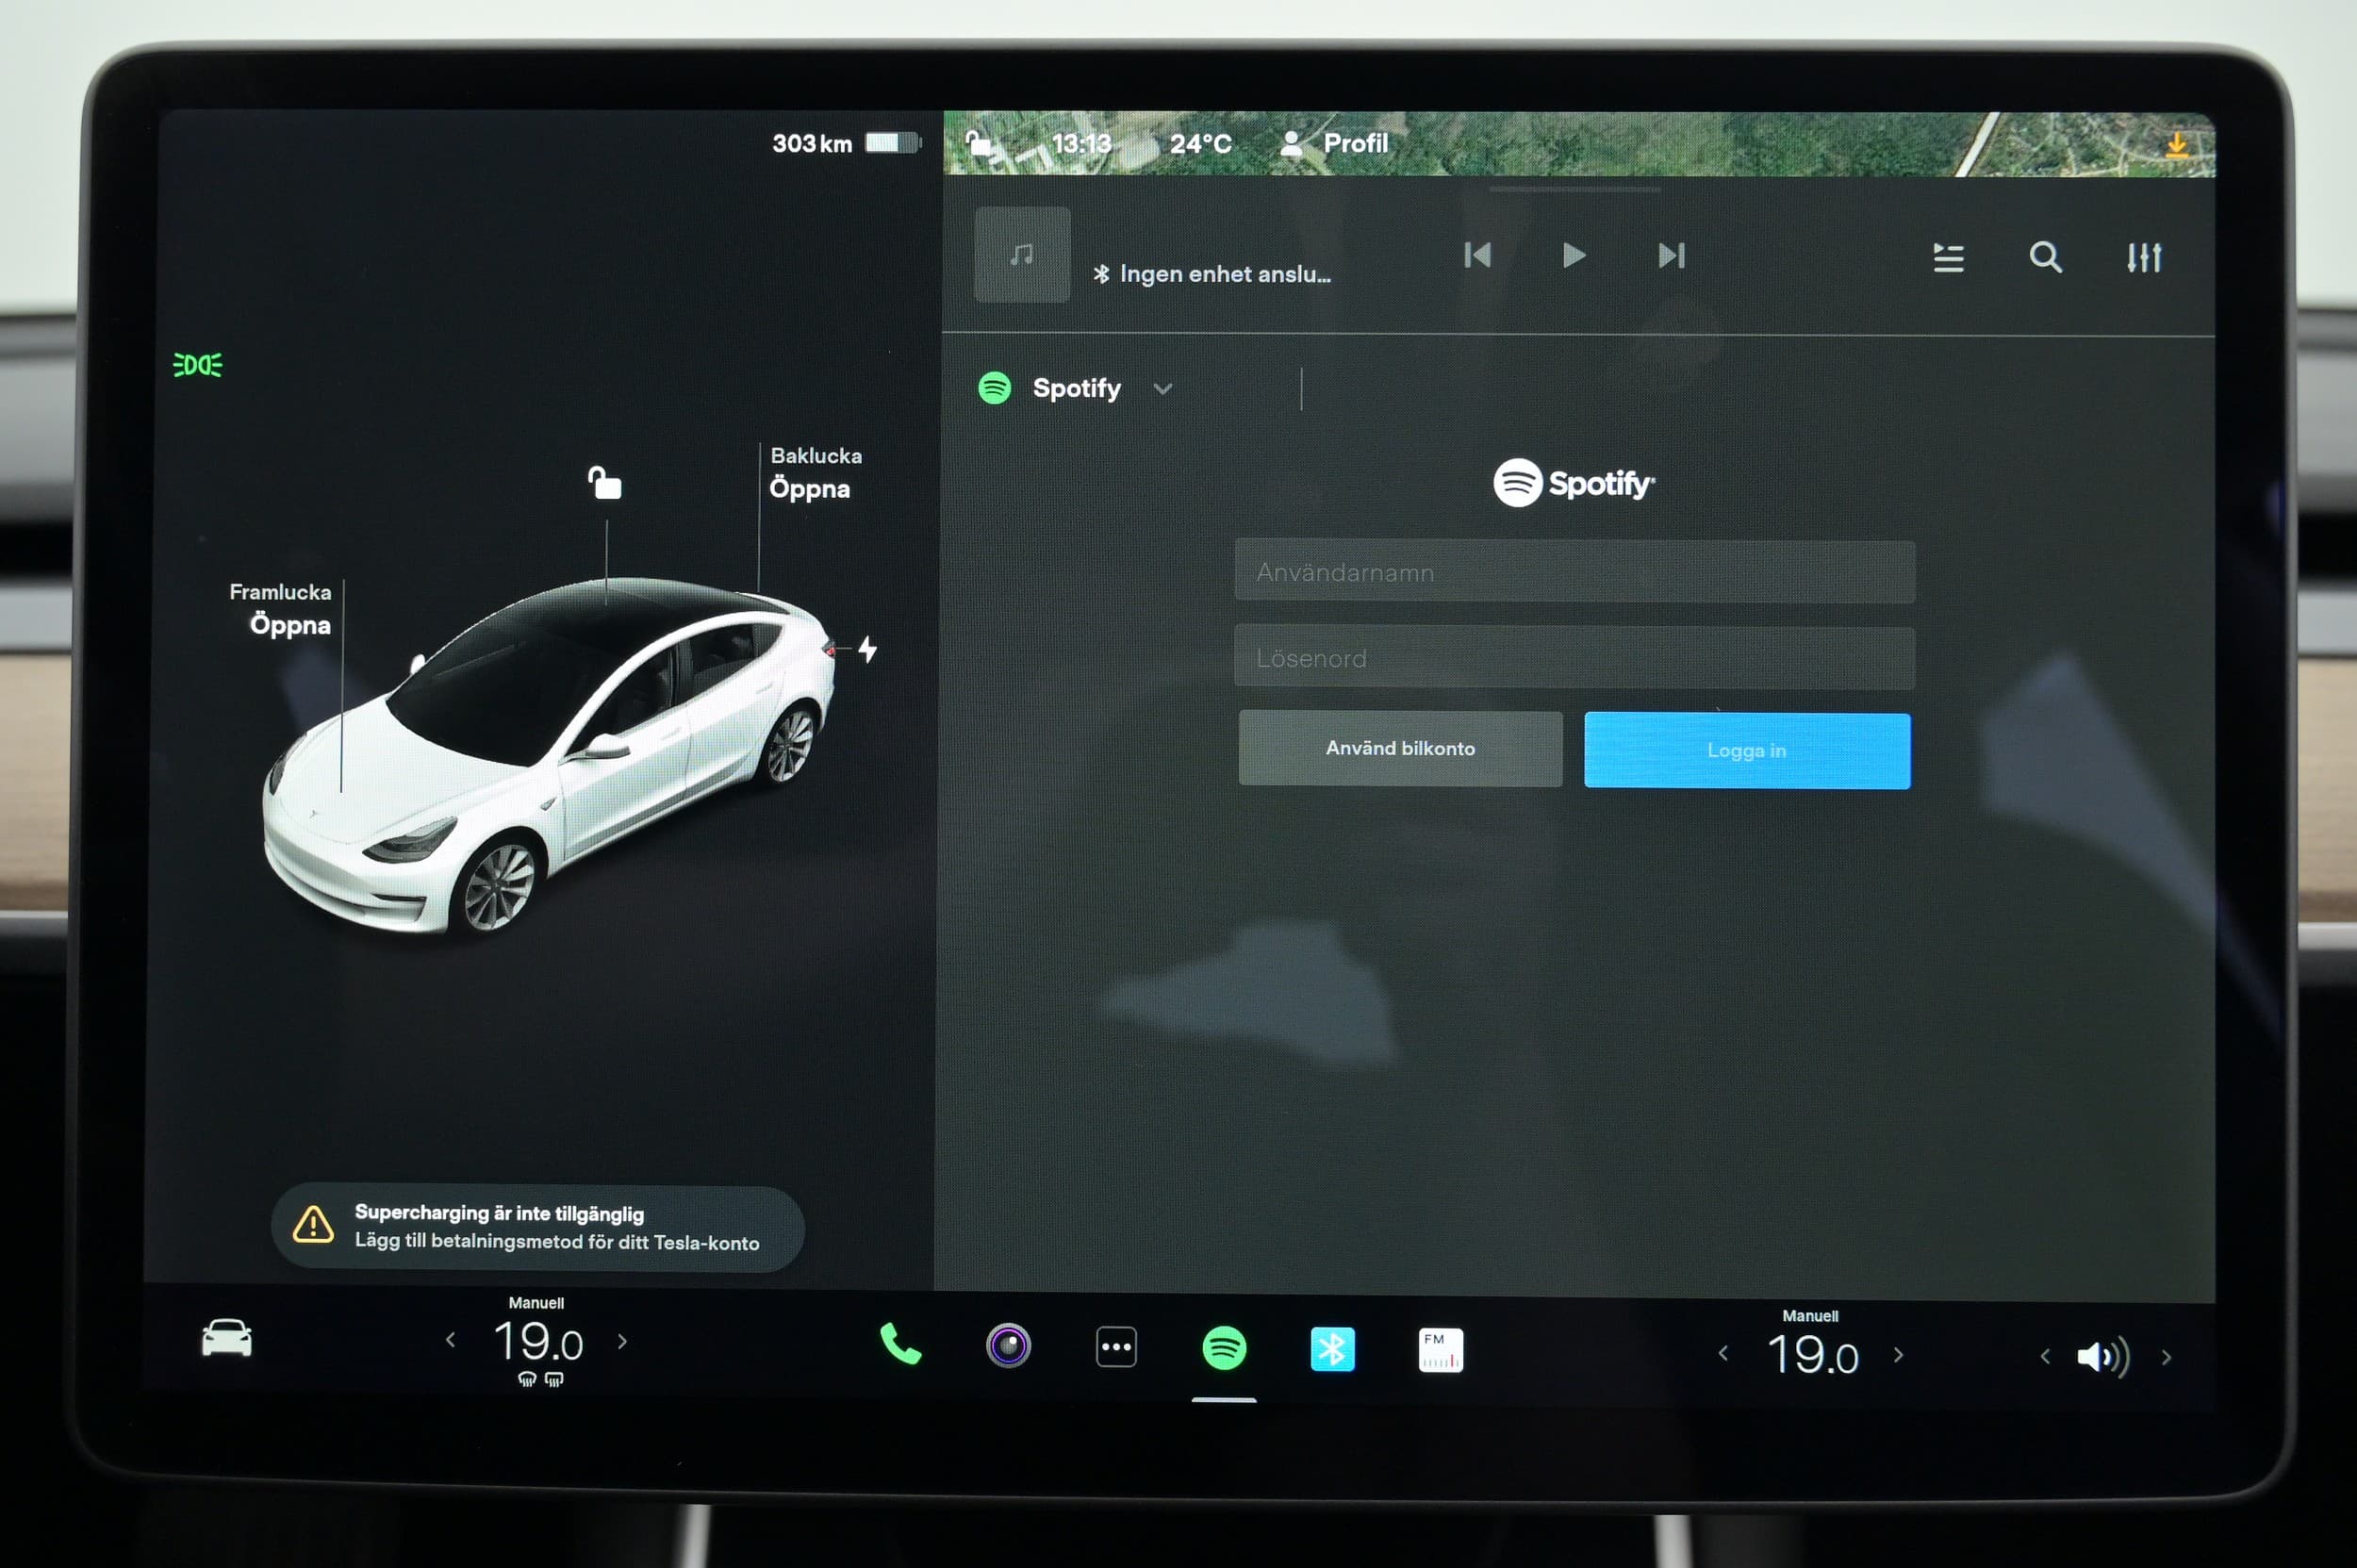Image resolution: width=2357 pixels, height=1568 pixels.
Task: Click the Lösenord password field
Action: click(1574, 658)
